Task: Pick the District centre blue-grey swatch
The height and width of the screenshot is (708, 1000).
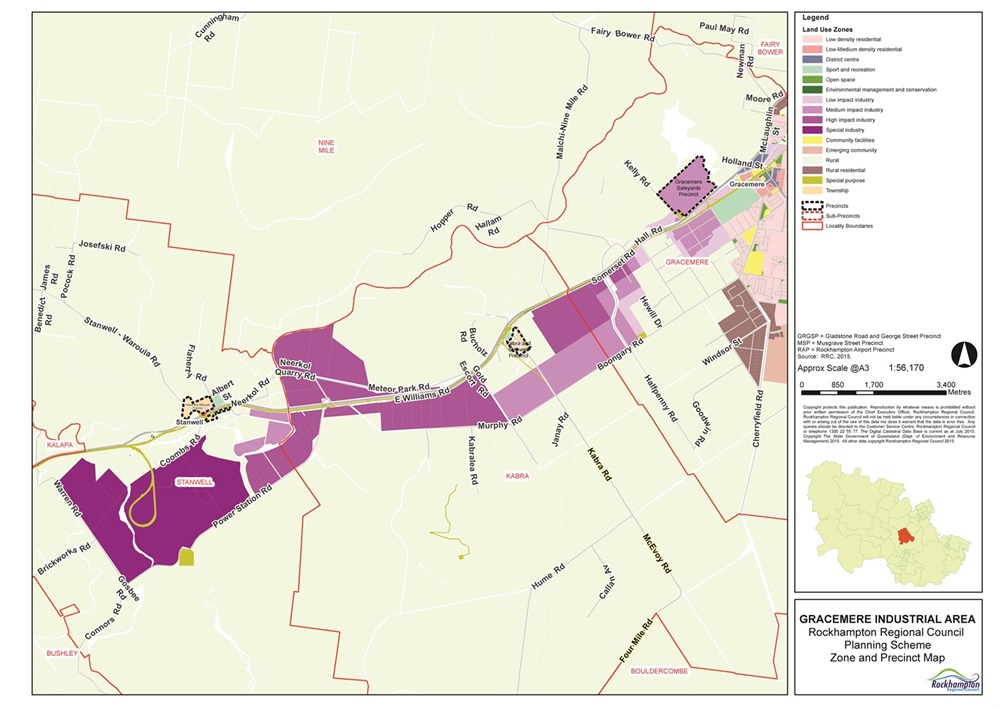Action: pyautogui.click(x=812, y=58)
